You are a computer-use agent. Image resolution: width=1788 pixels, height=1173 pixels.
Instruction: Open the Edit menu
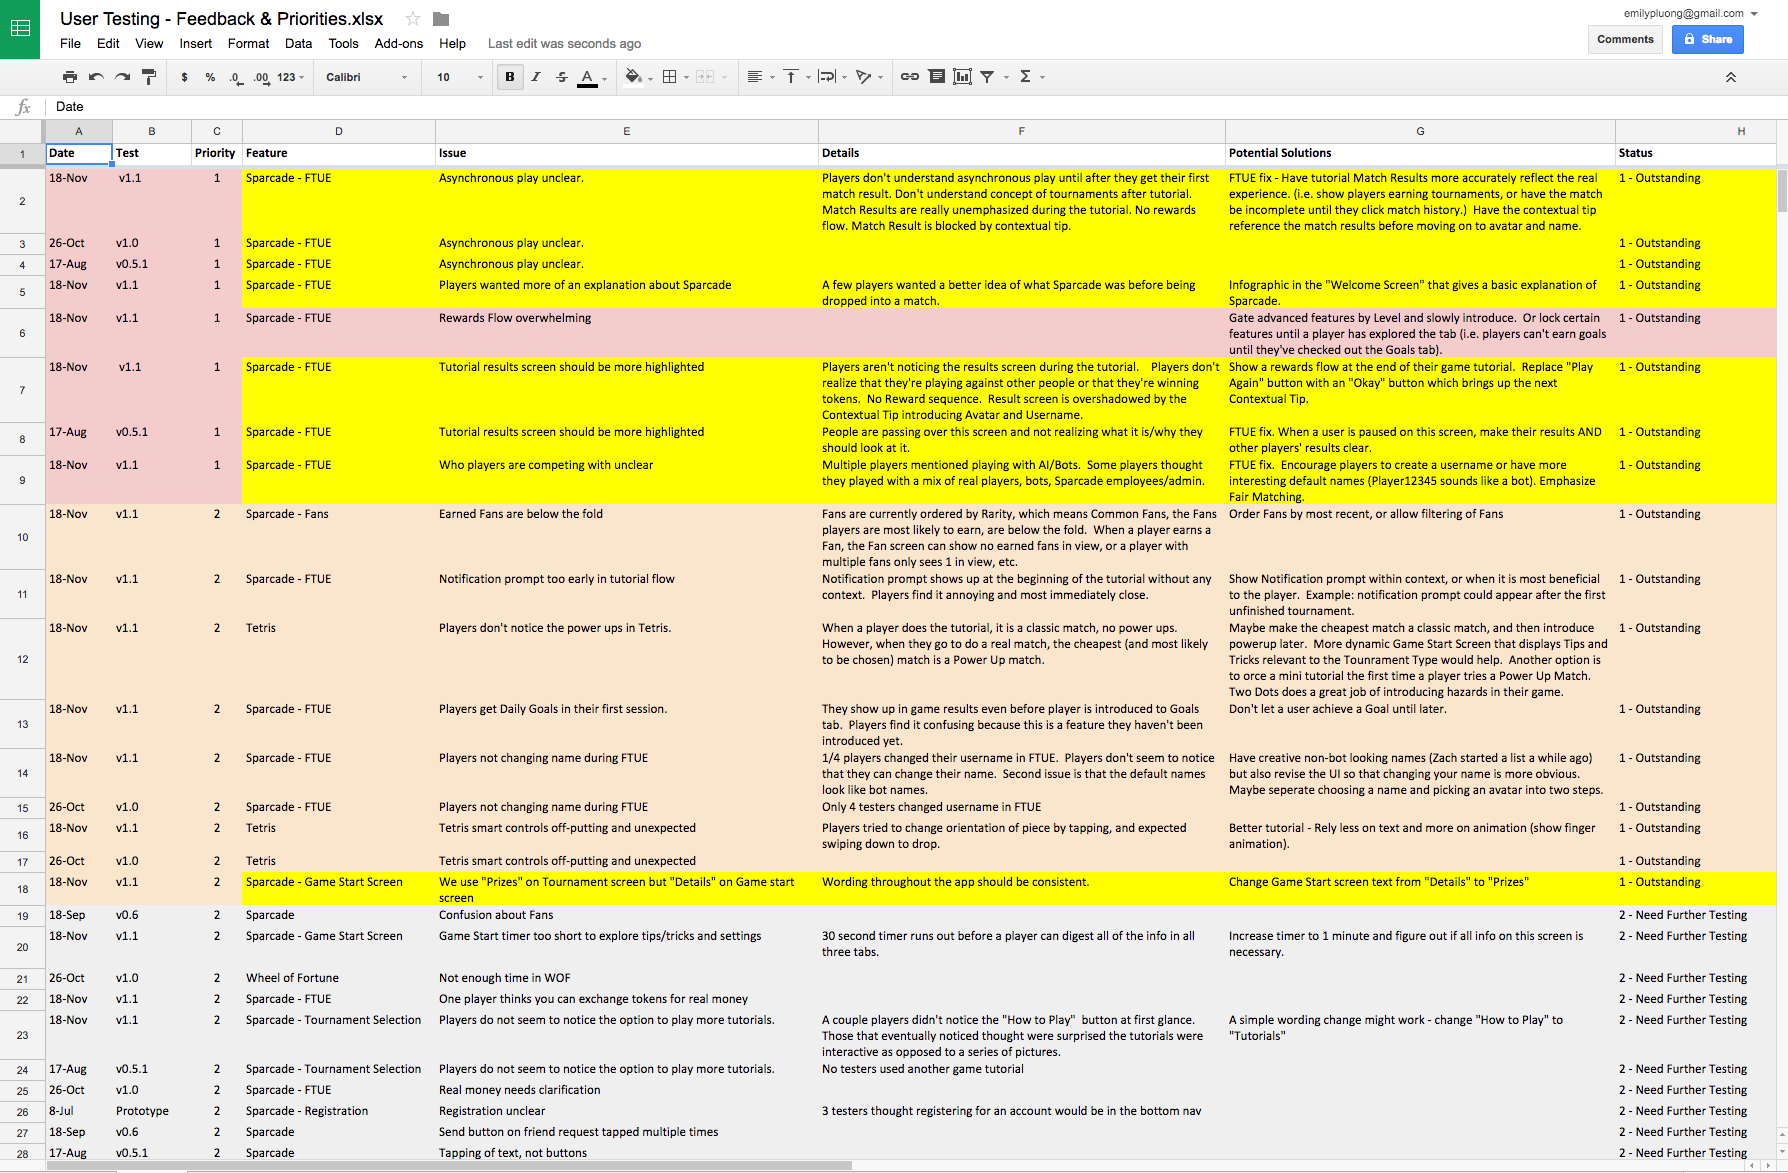pyautogui.click(x=108, y=43)
